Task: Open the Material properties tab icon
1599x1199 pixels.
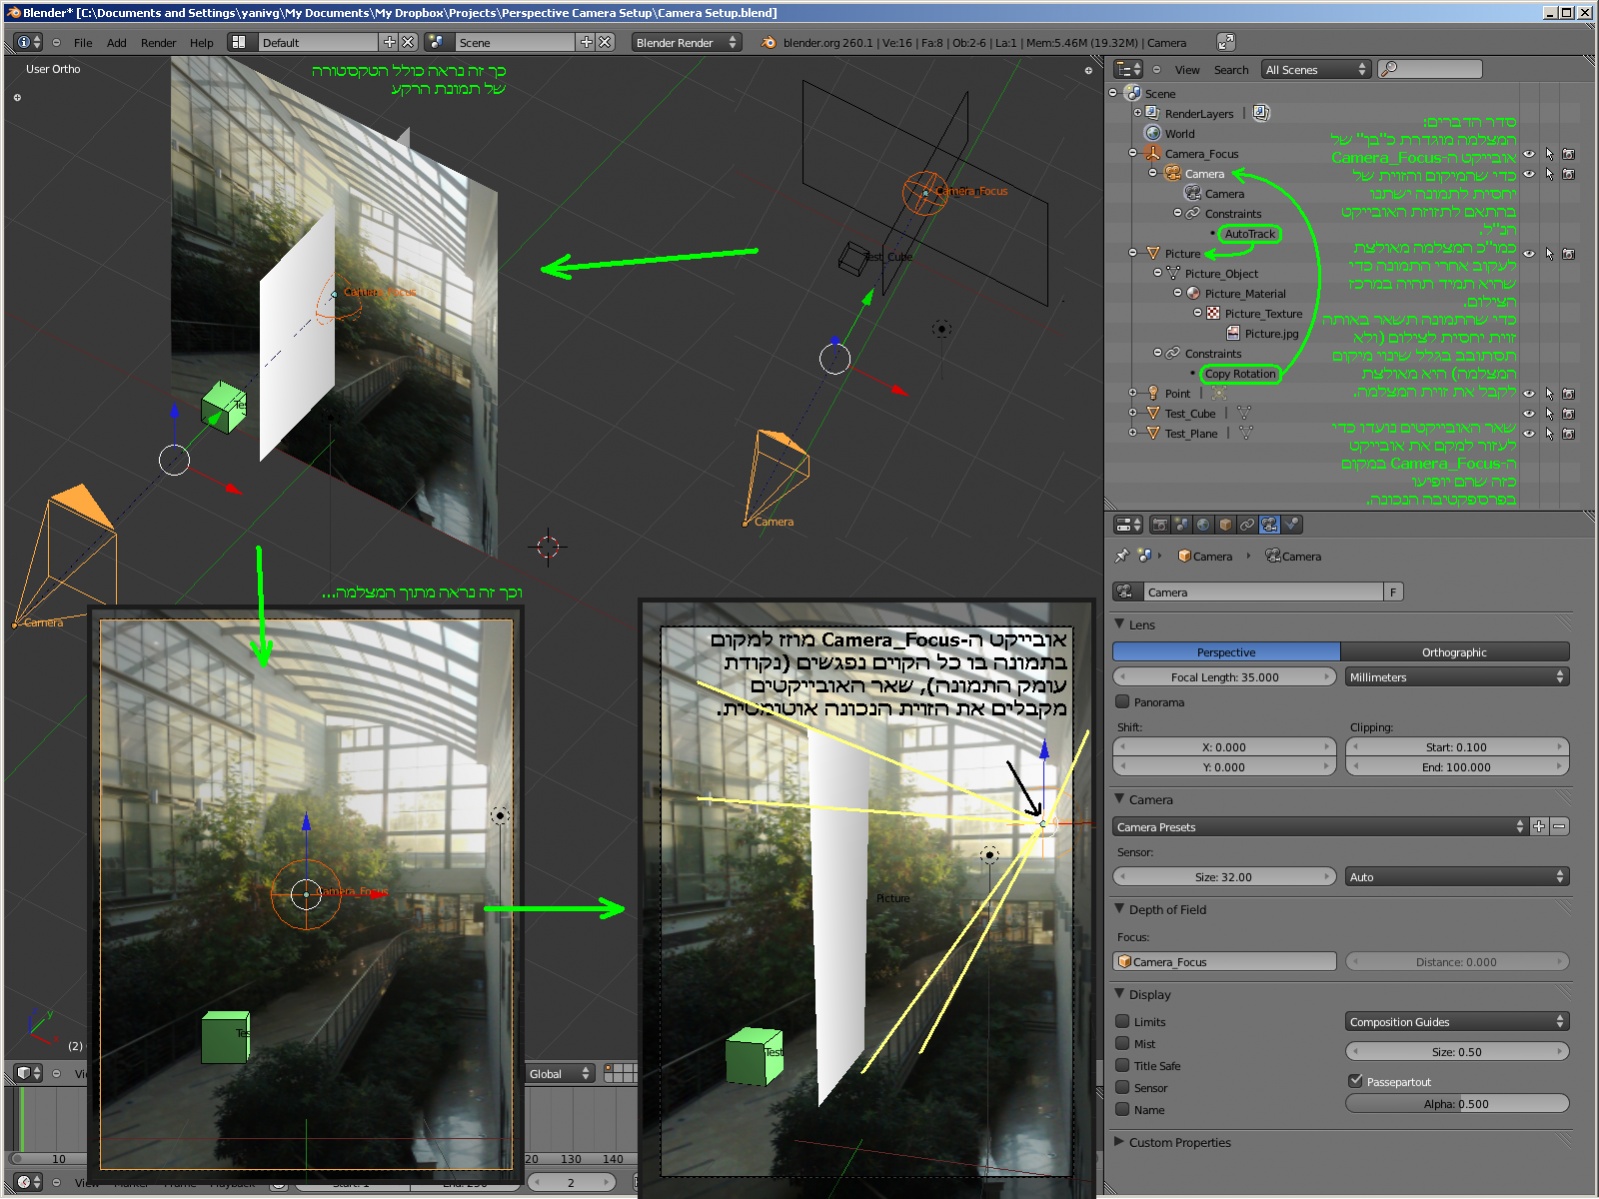Action: [x=1292, y=525]
